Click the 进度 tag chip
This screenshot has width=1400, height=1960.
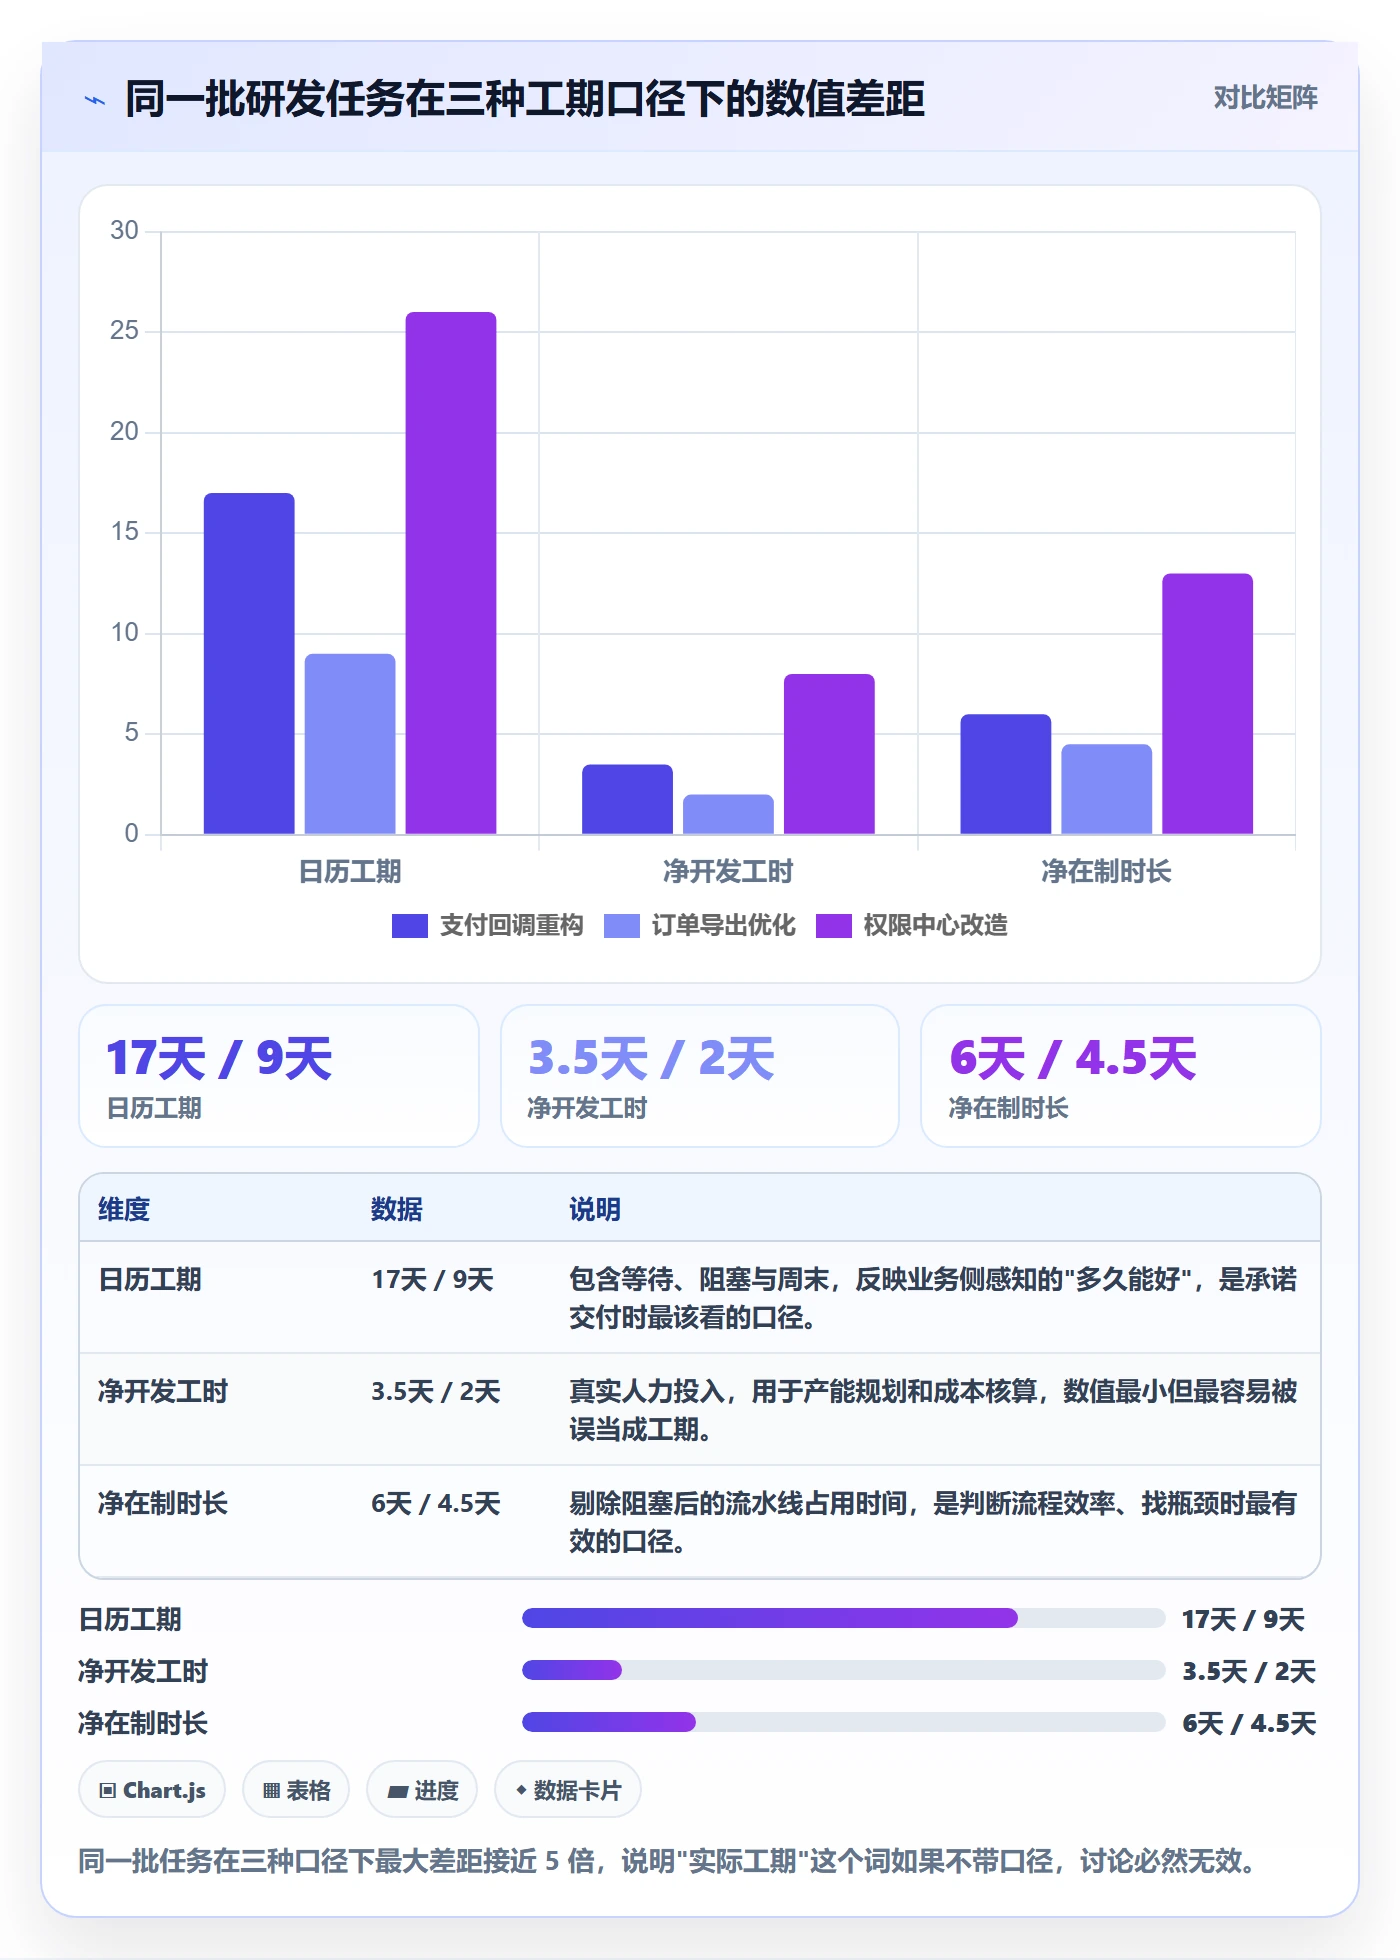(x=422, y=1790)
